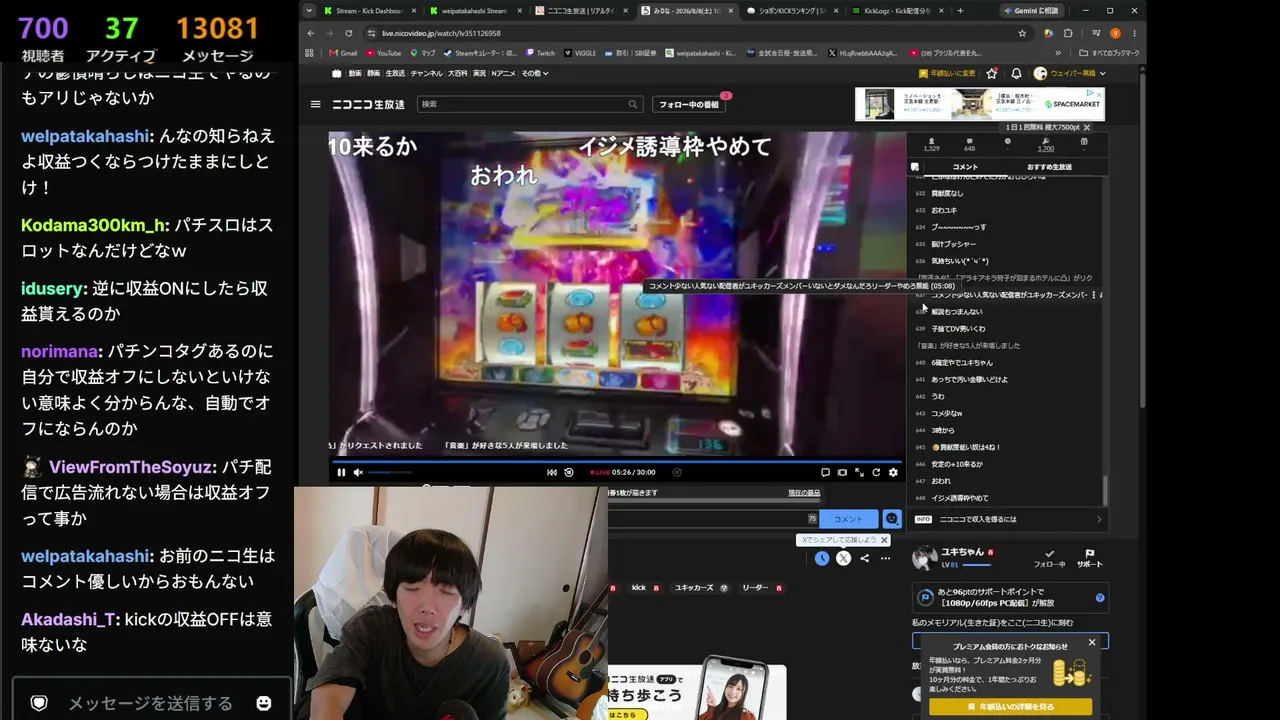The image size is (1280, 720).
Task: Open emoji picker in Kick chat
Action: point(264,703)
